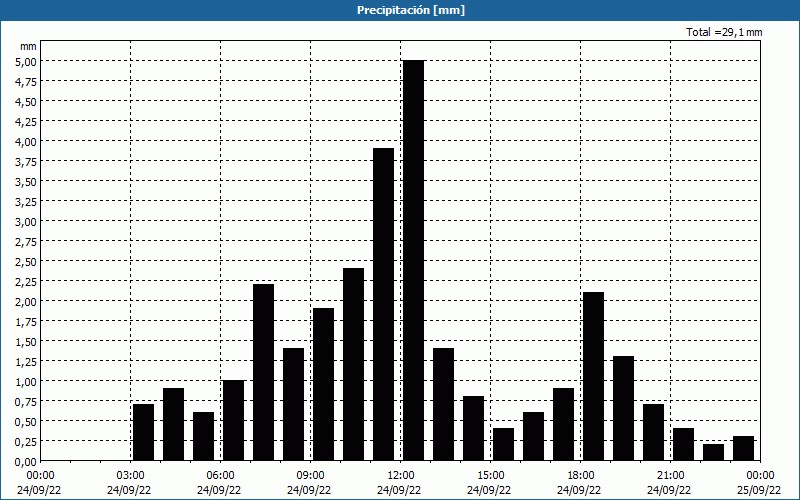Click the 06:00 24/09/22 time label

[x=219, y=483]
